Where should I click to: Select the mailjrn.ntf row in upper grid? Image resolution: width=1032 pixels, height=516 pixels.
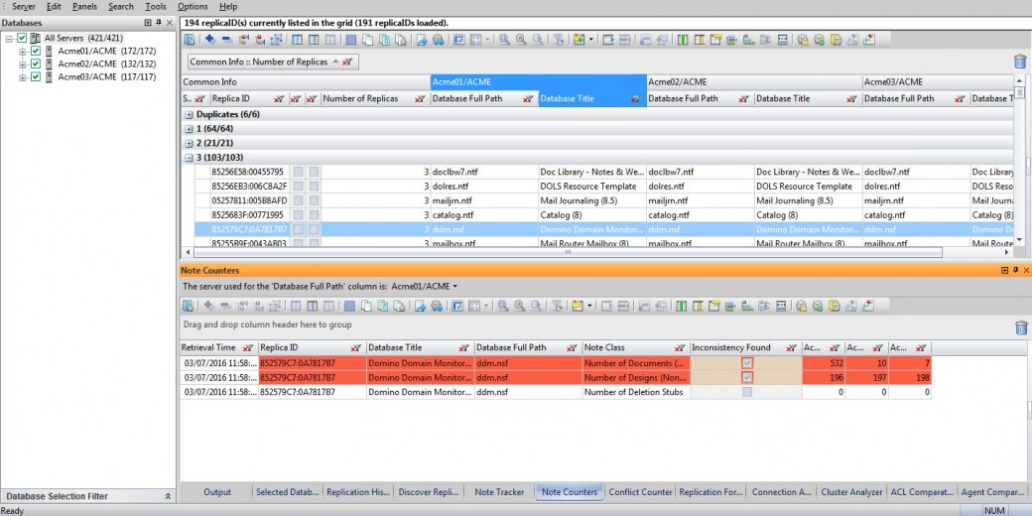tap(603, 201)
